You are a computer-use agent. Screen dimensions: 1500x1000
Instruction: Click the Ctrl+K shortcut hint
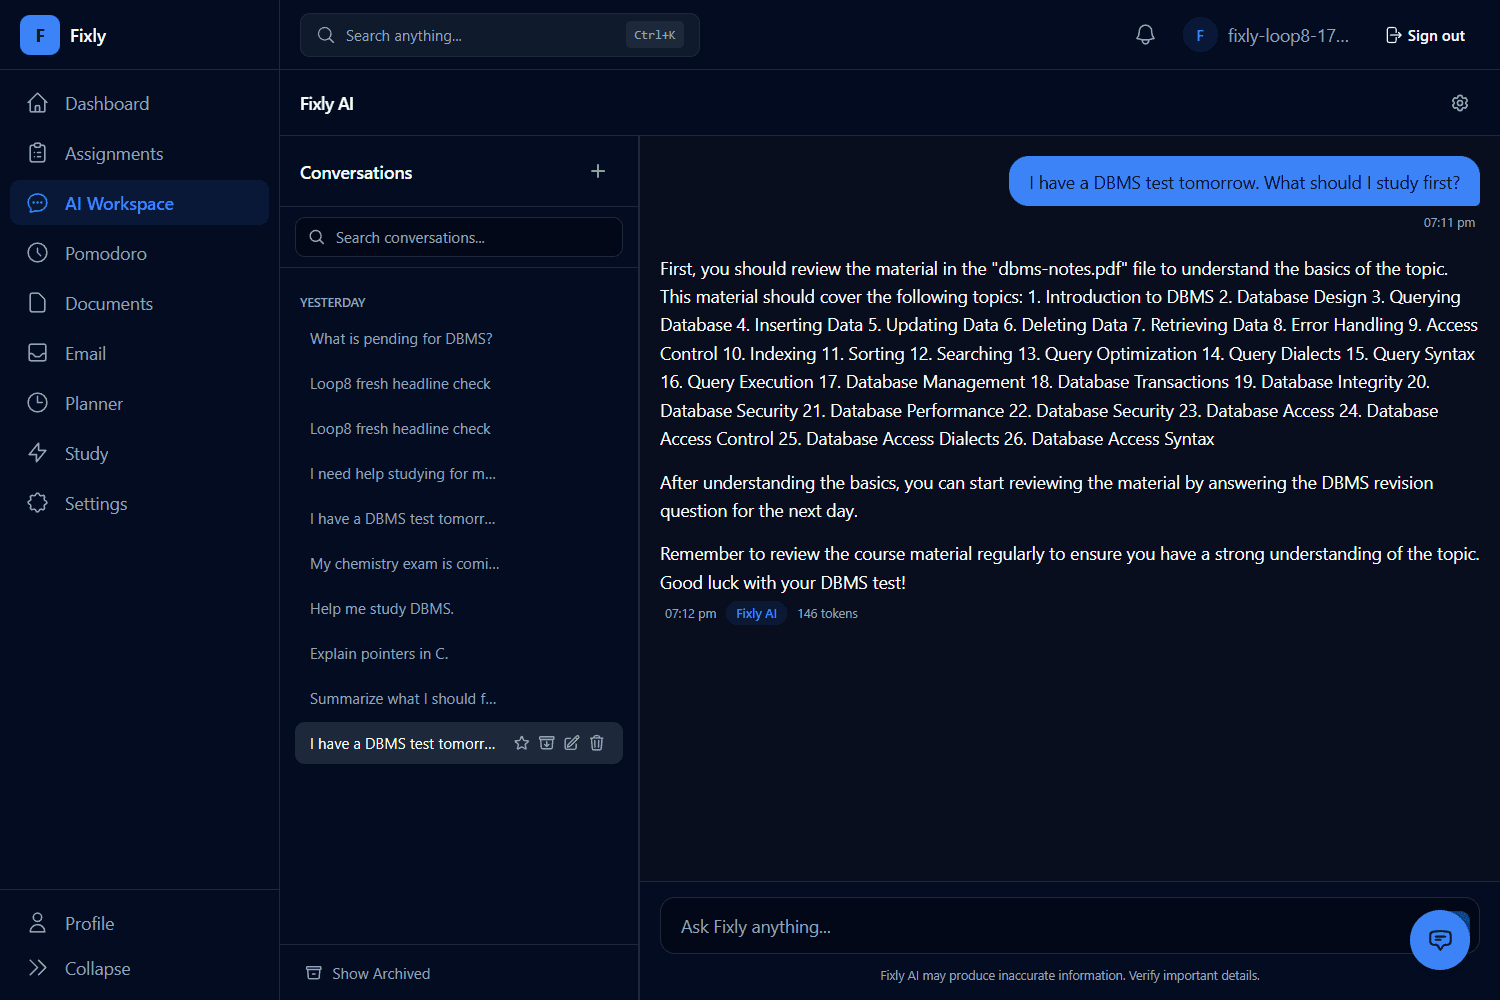tap(655, 35)
